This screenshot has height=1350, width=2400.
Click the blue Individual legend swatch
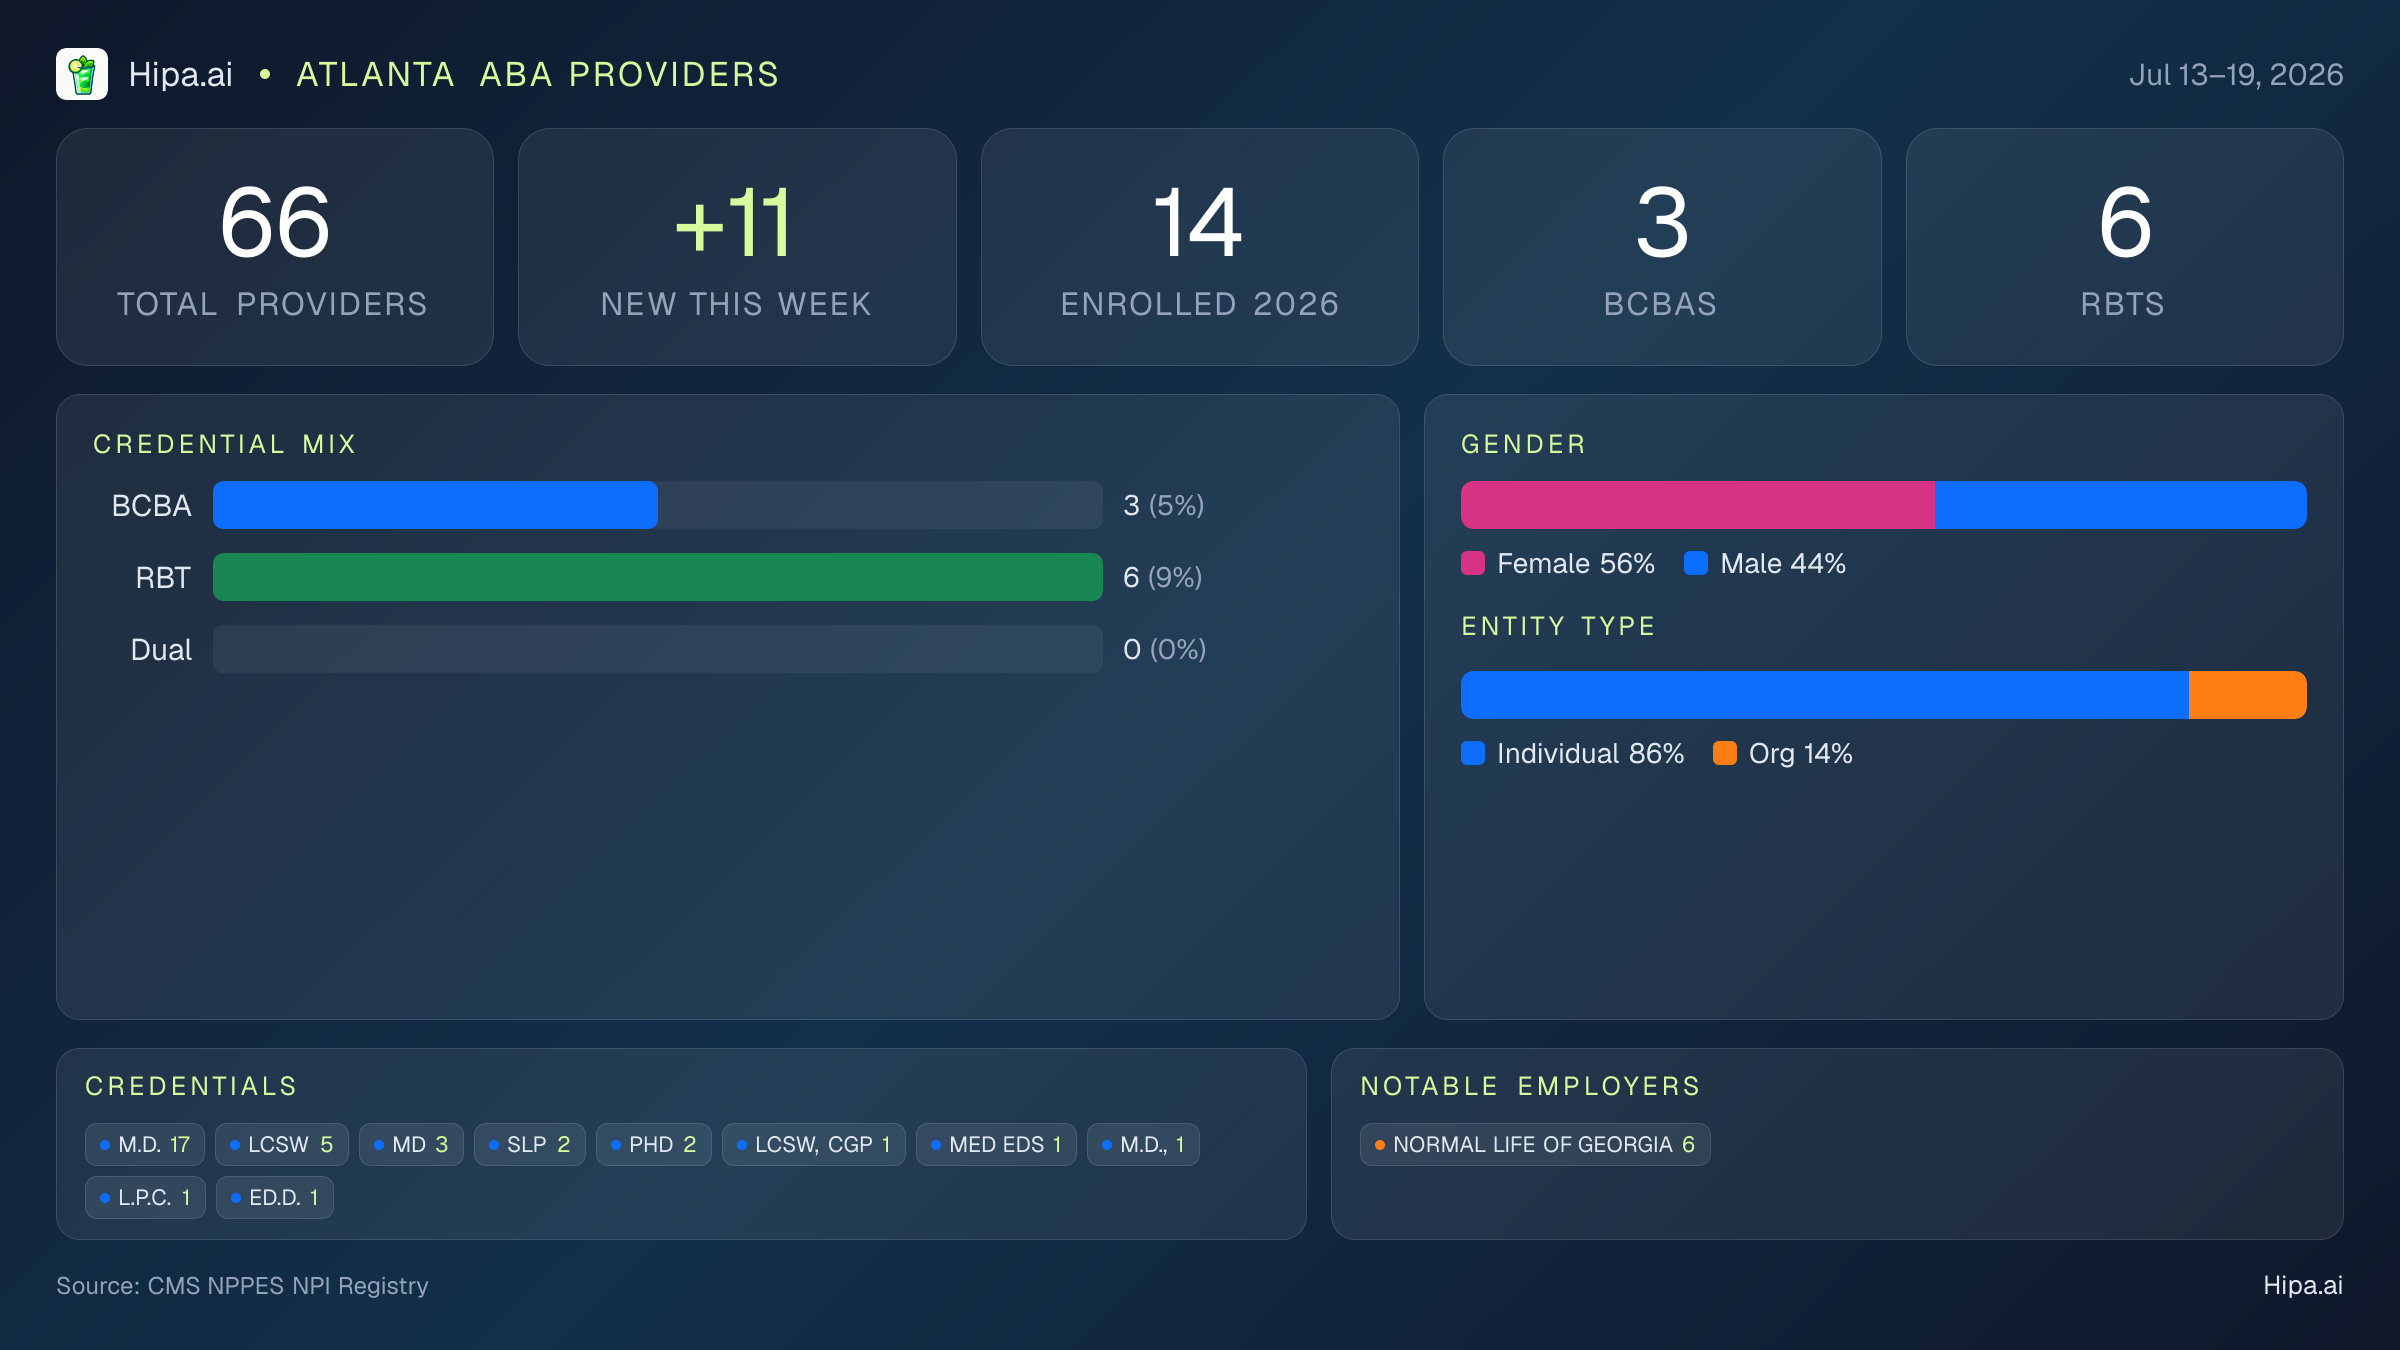tap(1473, 753)
